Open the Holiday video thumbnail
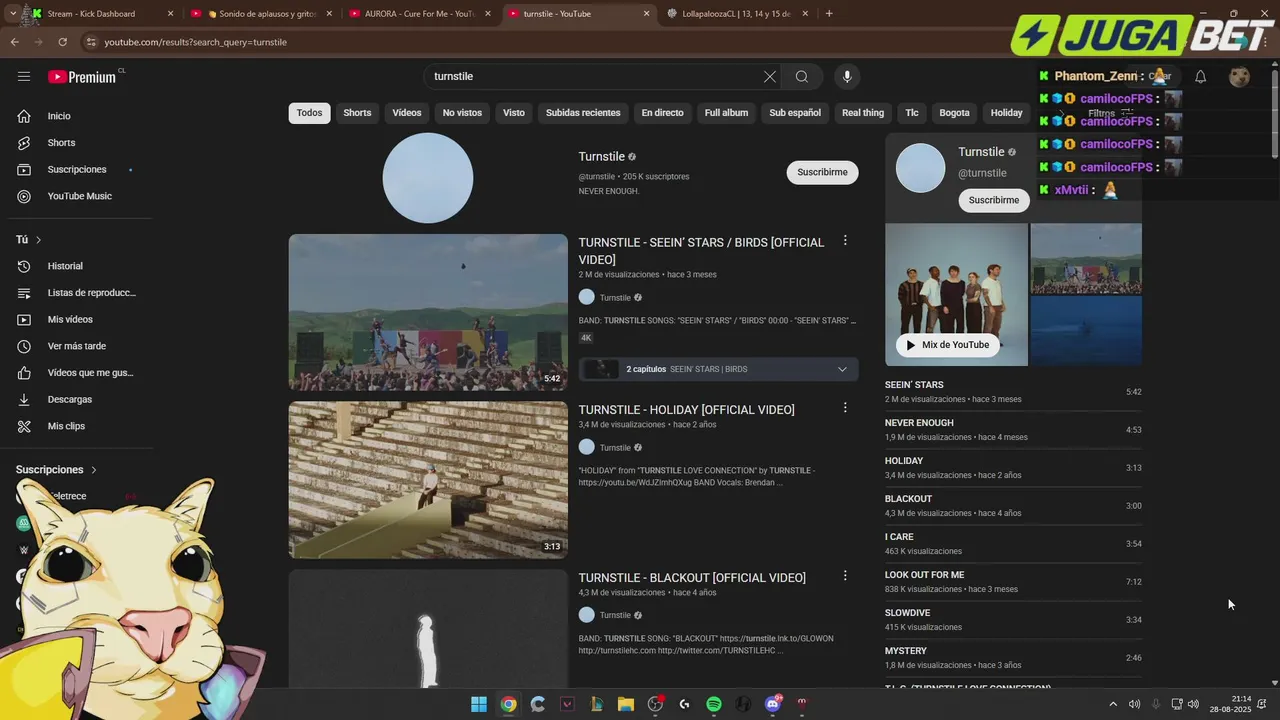Viewport: 1280px width, 720px height. [x=428, y=480]
